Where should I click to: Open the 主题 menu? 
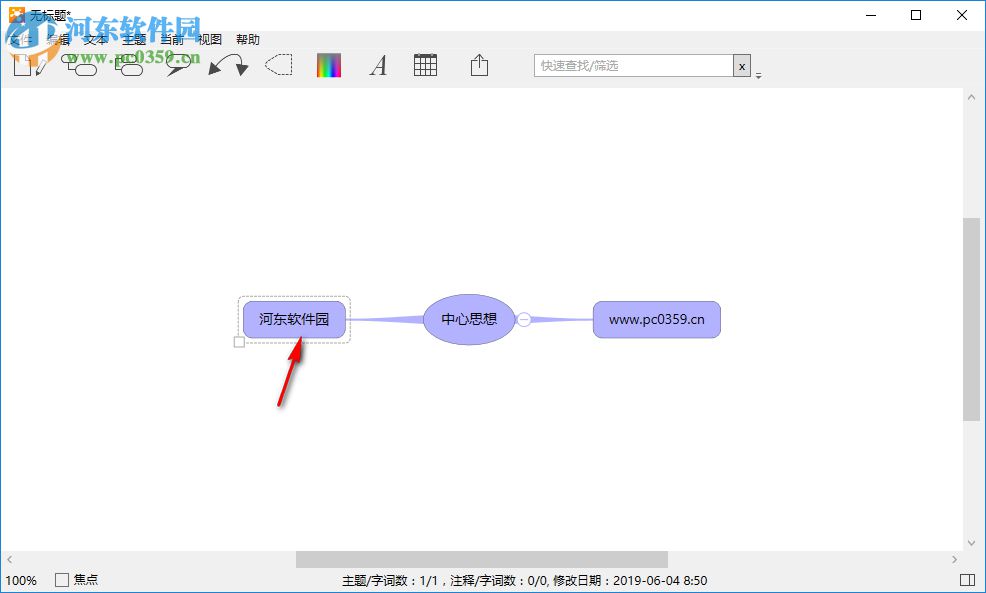tap(133, 39)
